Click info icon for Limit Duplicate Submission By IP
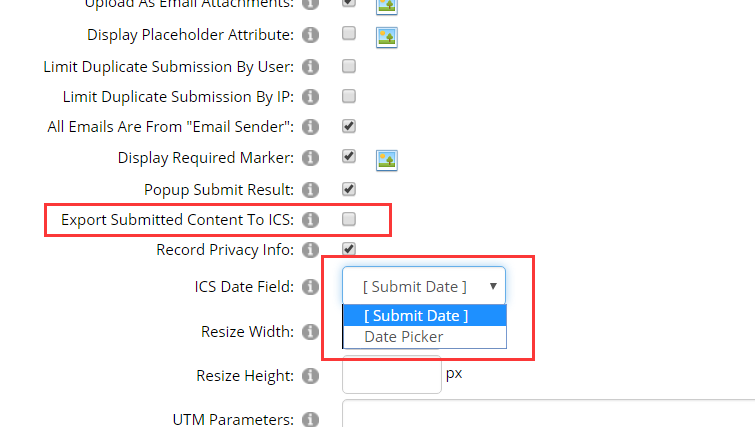Image resolution: width=755 pixels, height=427 pixels. [x=311, y=97]
